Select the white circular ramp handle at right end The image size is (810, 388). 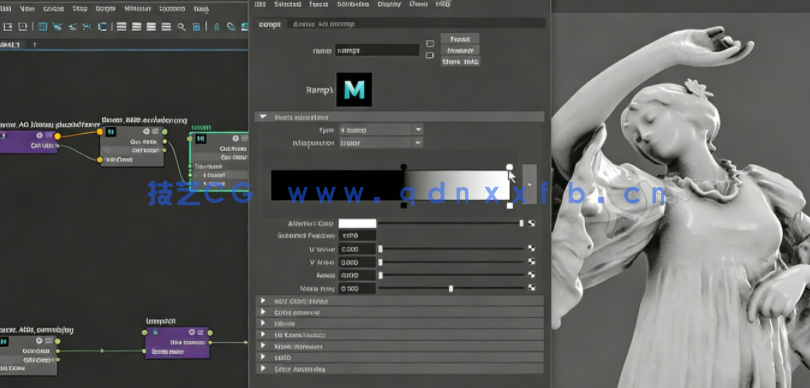click(x=510, y=167)
